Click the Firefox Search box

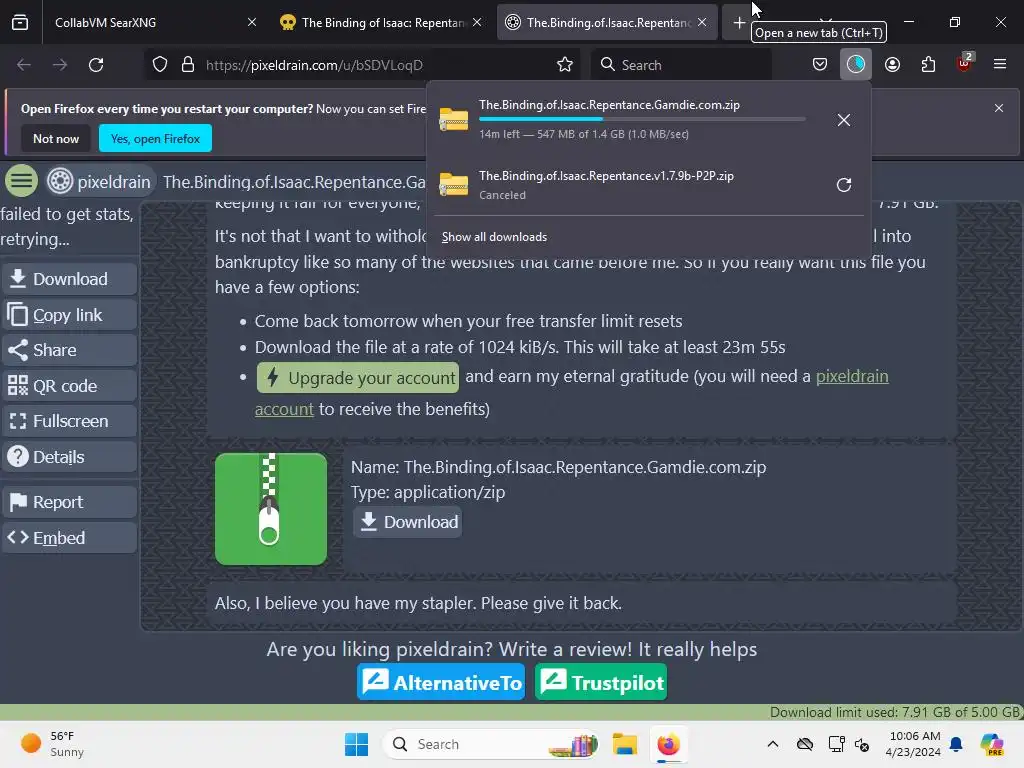point(681,65)
